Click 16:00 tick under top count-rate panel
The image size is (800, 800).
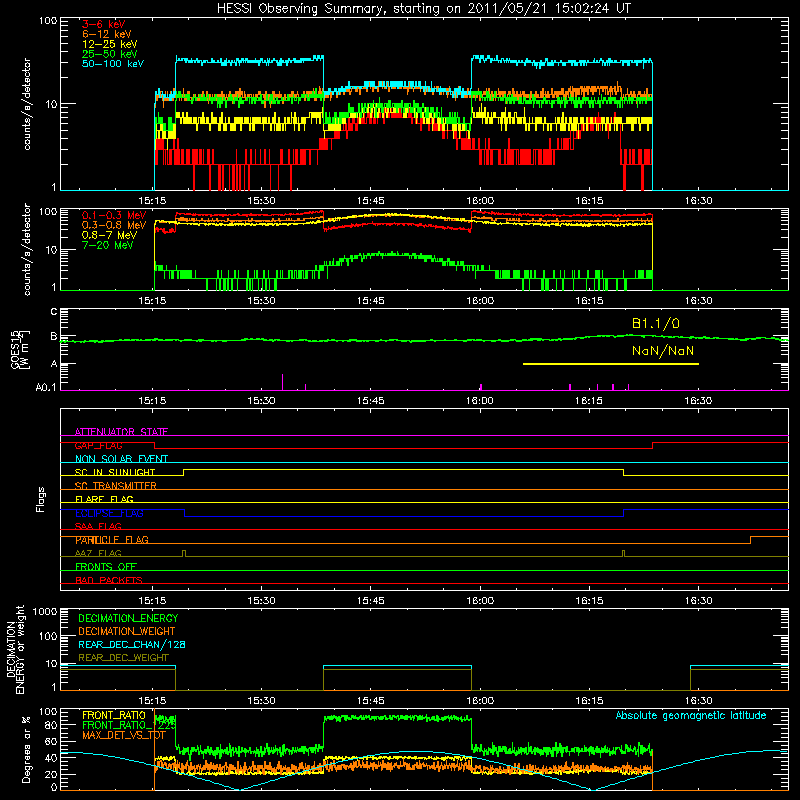pos(480,201)
